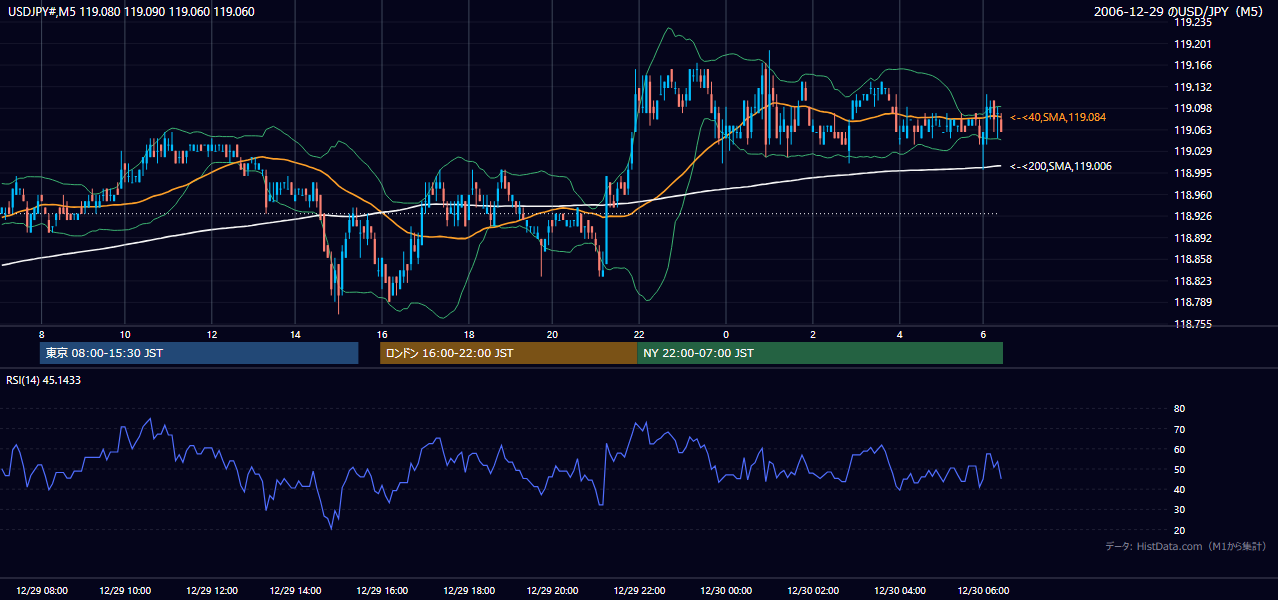Click the 118.926 price axis label
Image resolution: width=1278 pixels, height=600 pixels.
1193,216
